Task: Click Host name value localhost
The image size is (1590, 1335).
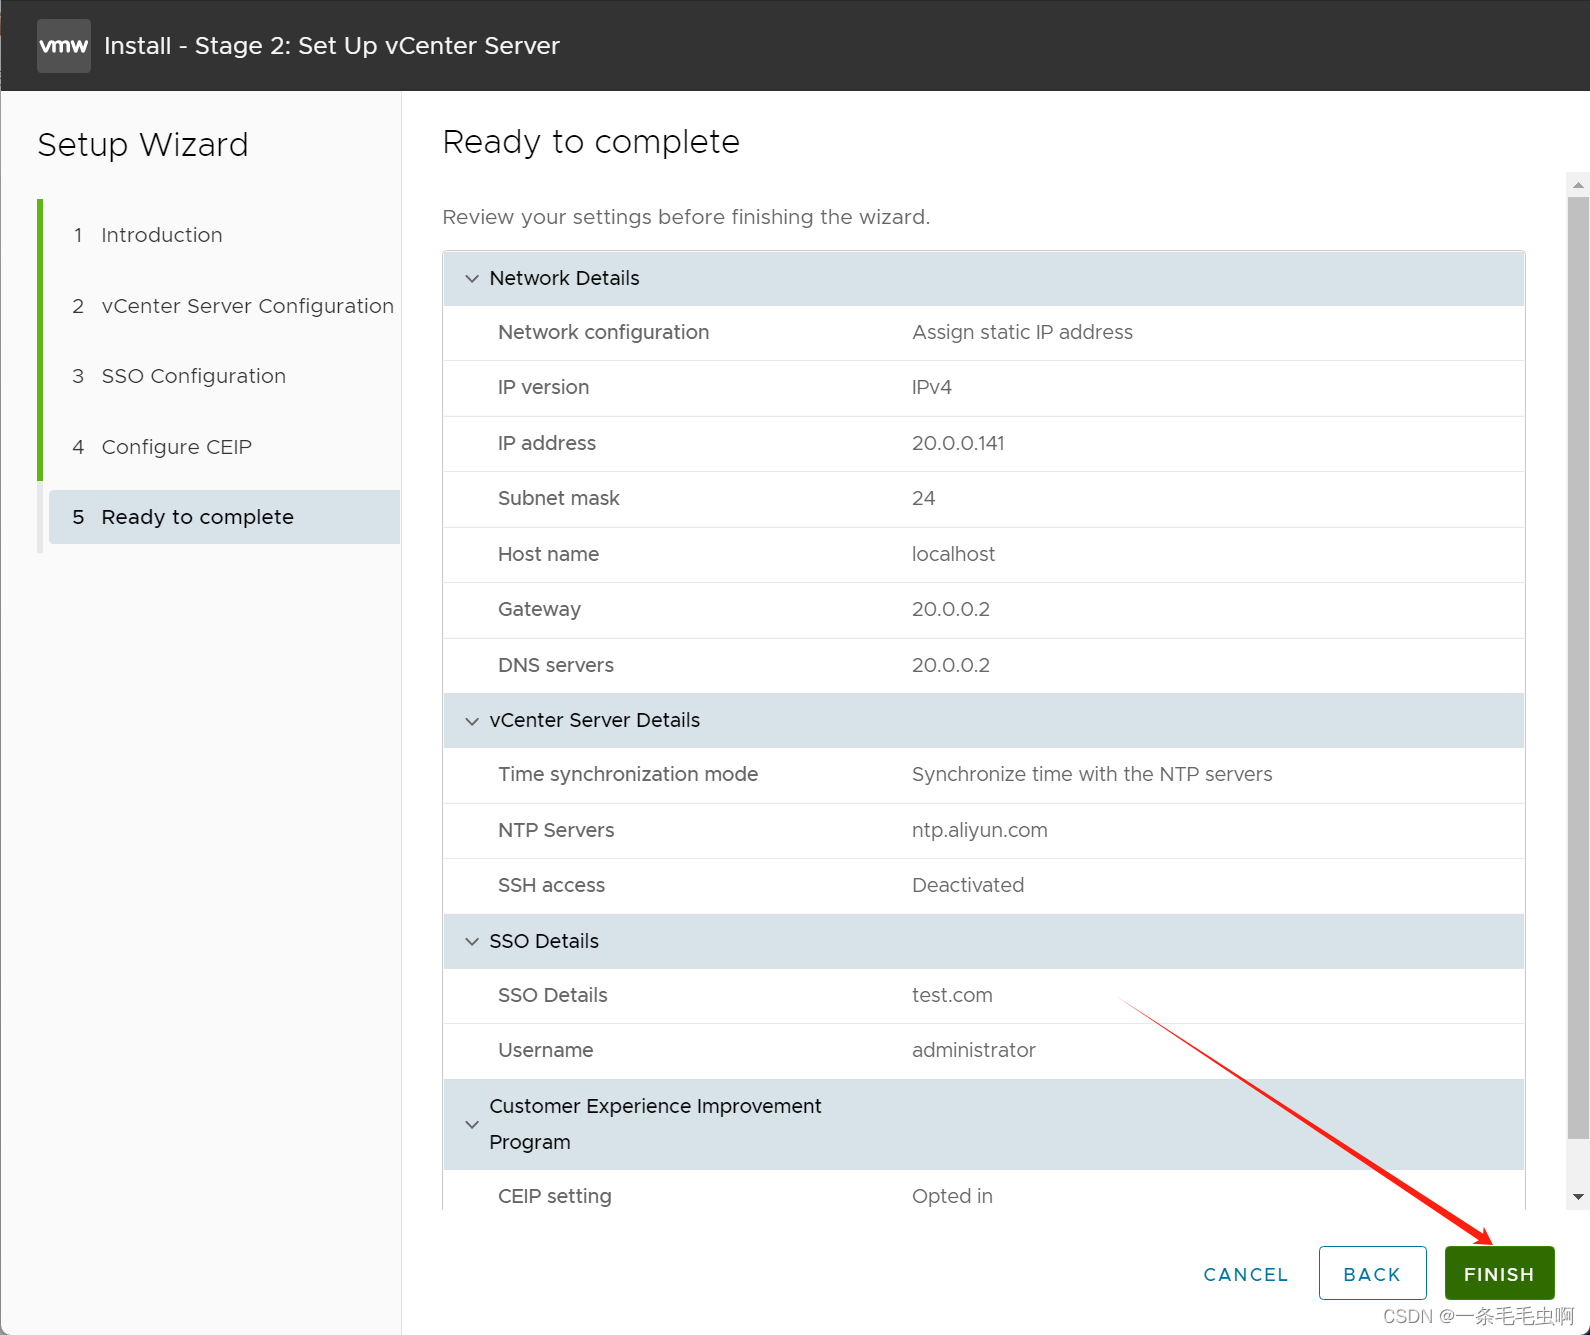Action: pos(953,554)
